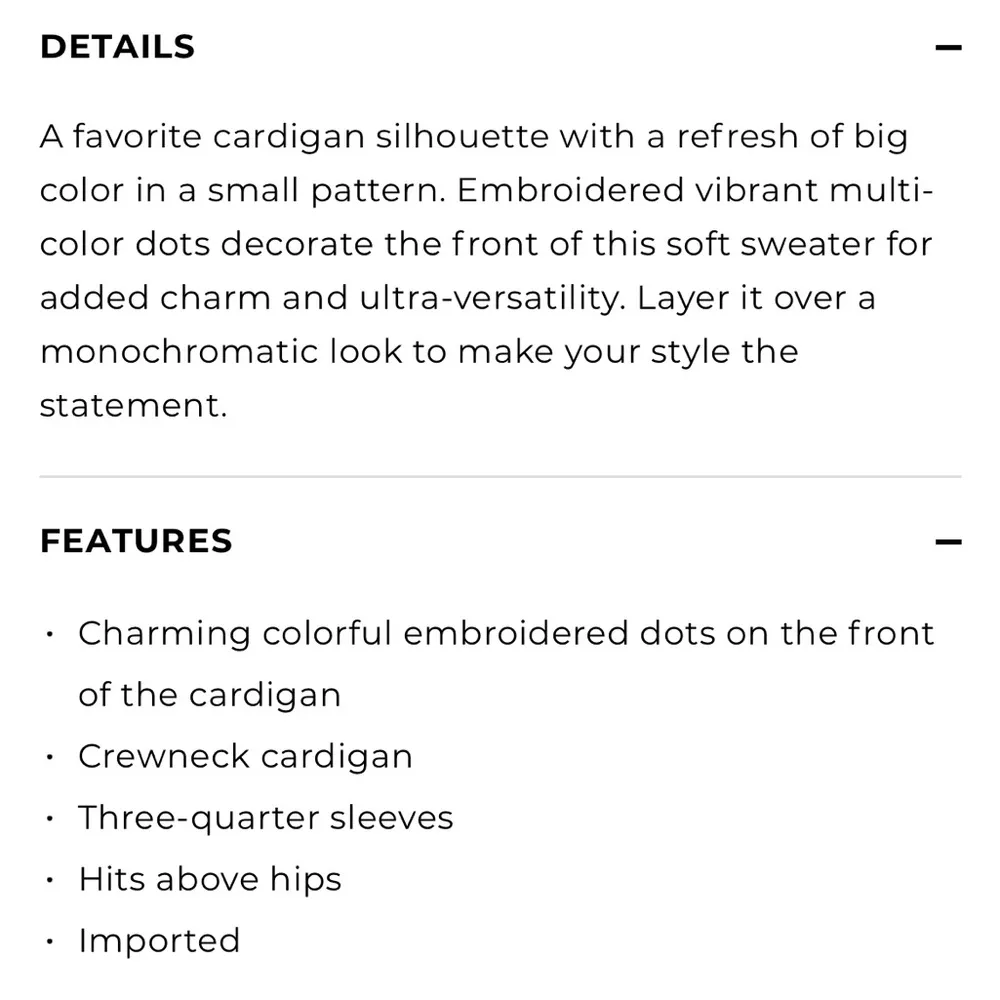Click the bullet point before "Imported"
The image size is (1000, 1000).
[x=49, y=942]
